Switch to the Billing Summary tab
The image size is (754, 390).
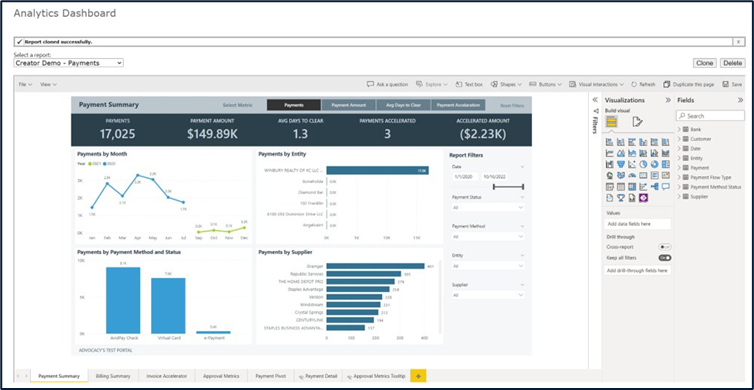(113, 376)
